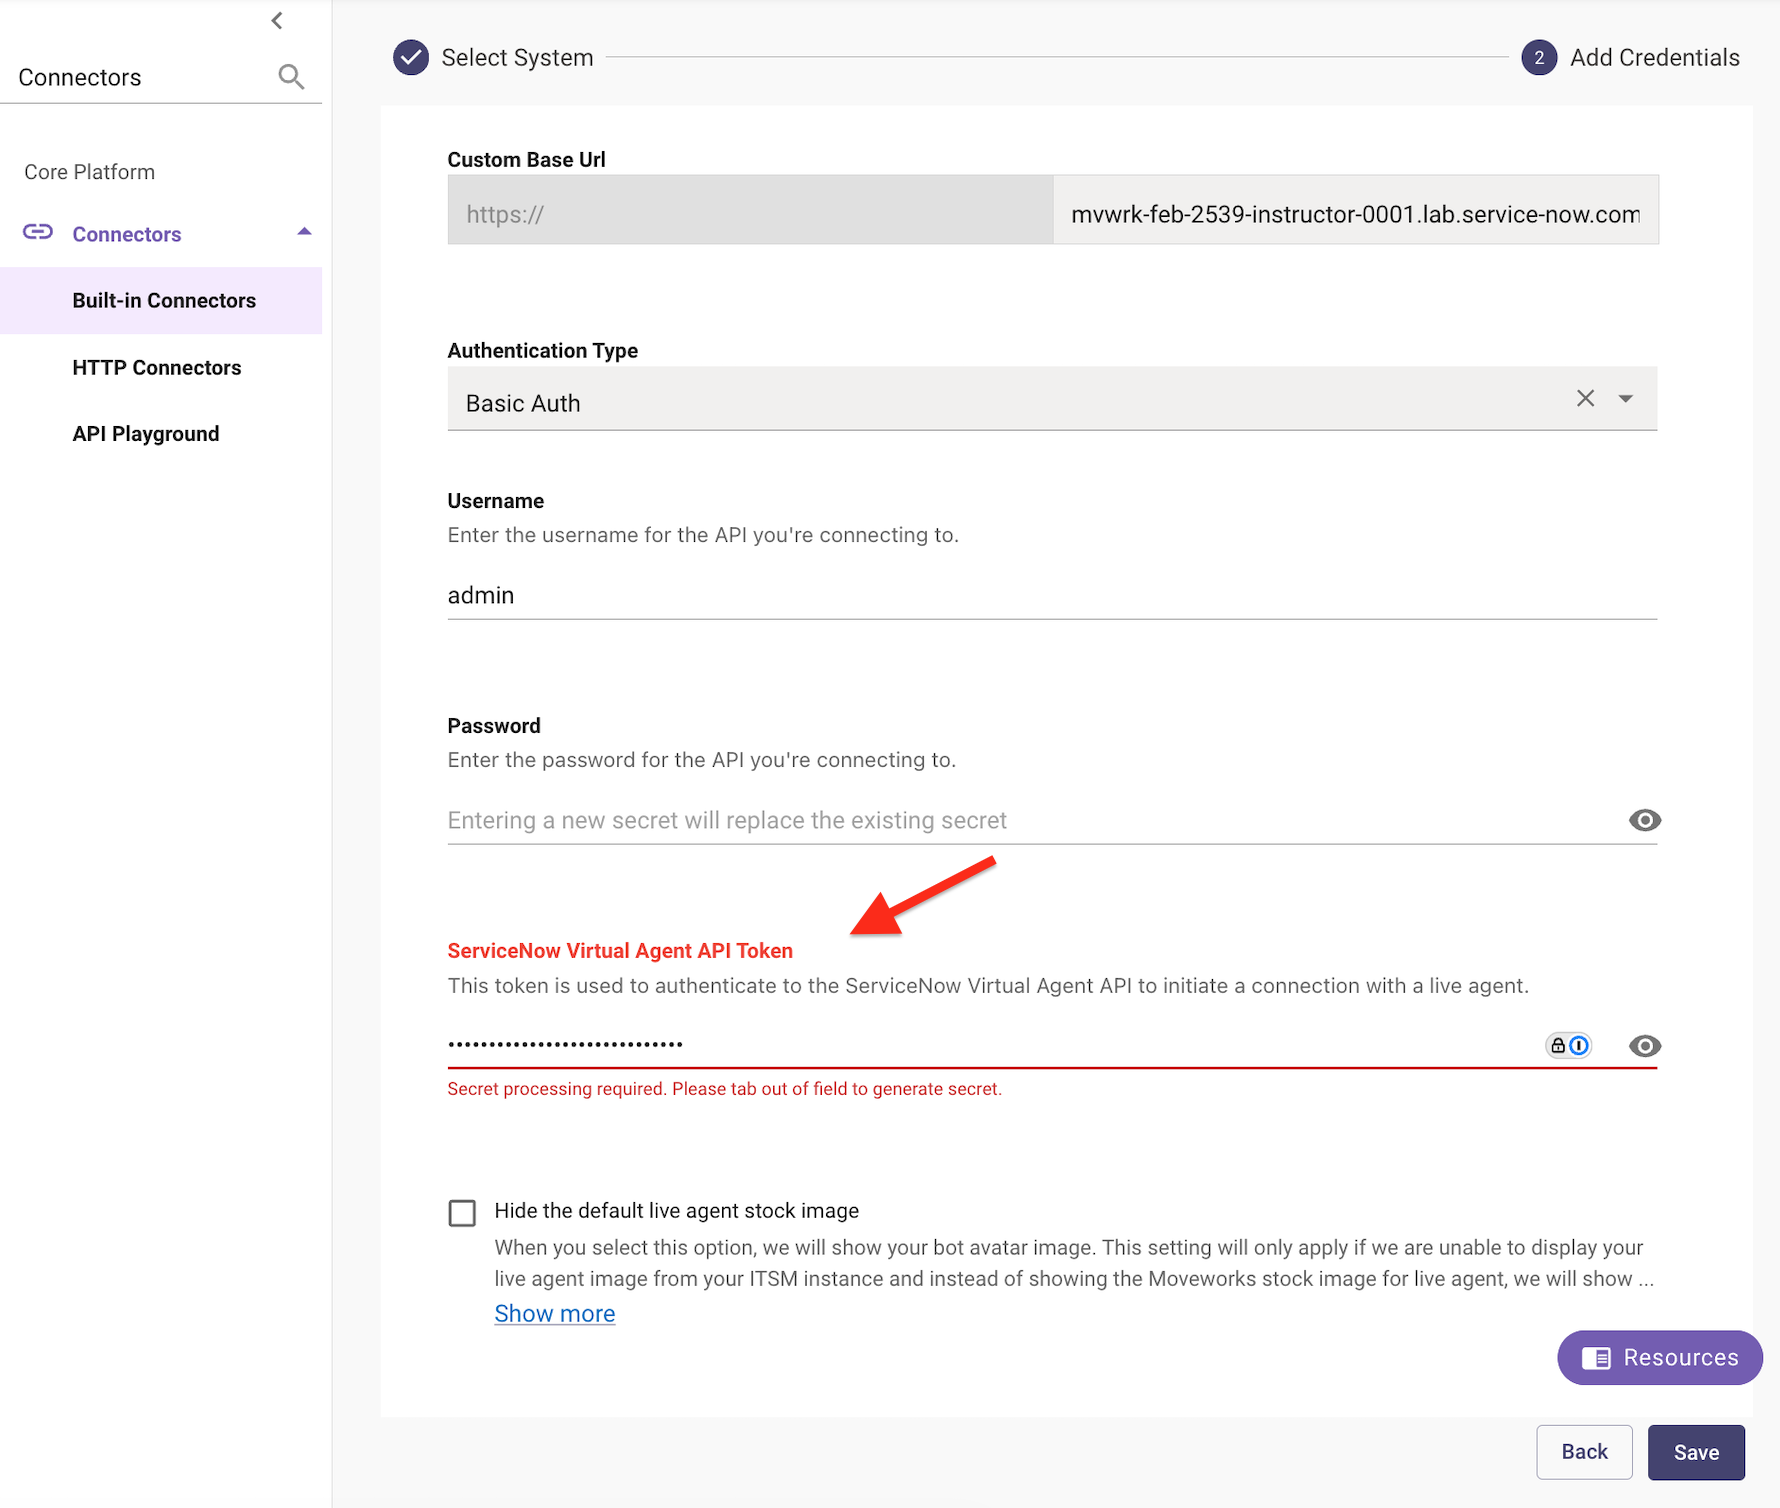
Task: Click the Save button
Action: (x=1696, y=1452)
